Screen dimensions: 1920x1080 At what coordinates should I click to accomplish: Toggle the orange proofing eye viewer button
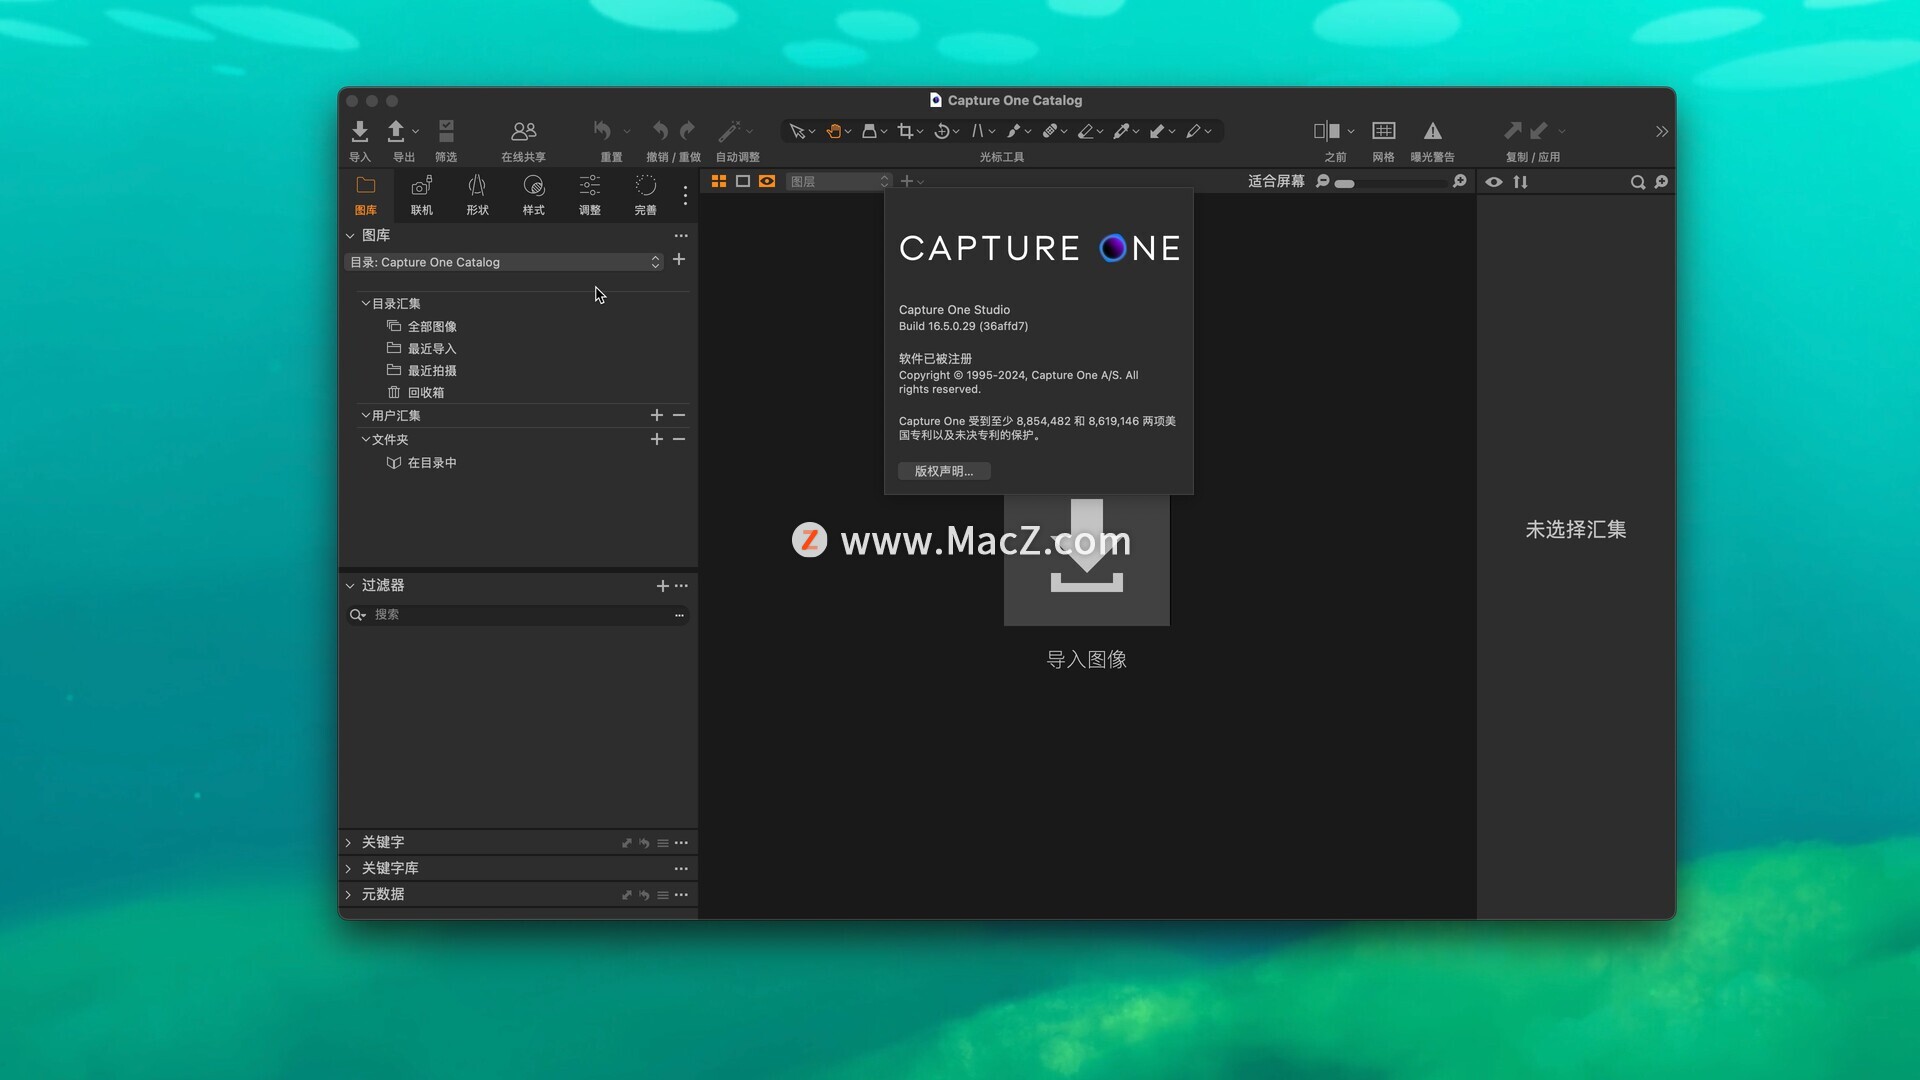click(767, 181)
